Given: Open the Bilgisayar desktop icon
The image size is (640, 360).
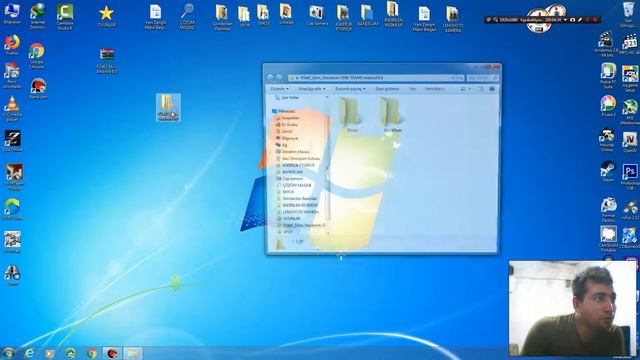Looking at the screenshot, I should coord(12,13).
